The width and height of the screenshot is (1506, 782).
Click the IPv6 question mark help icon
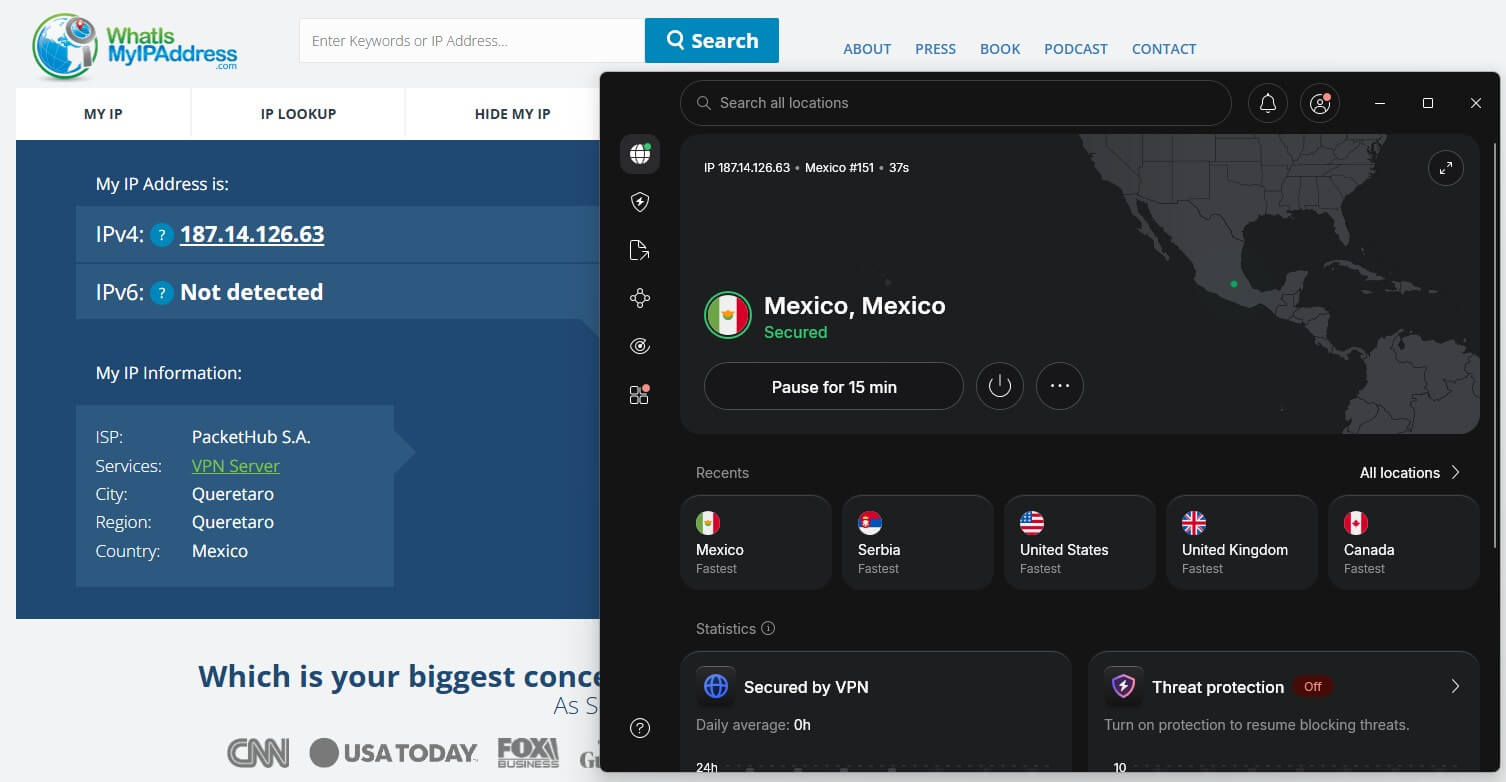162,293
